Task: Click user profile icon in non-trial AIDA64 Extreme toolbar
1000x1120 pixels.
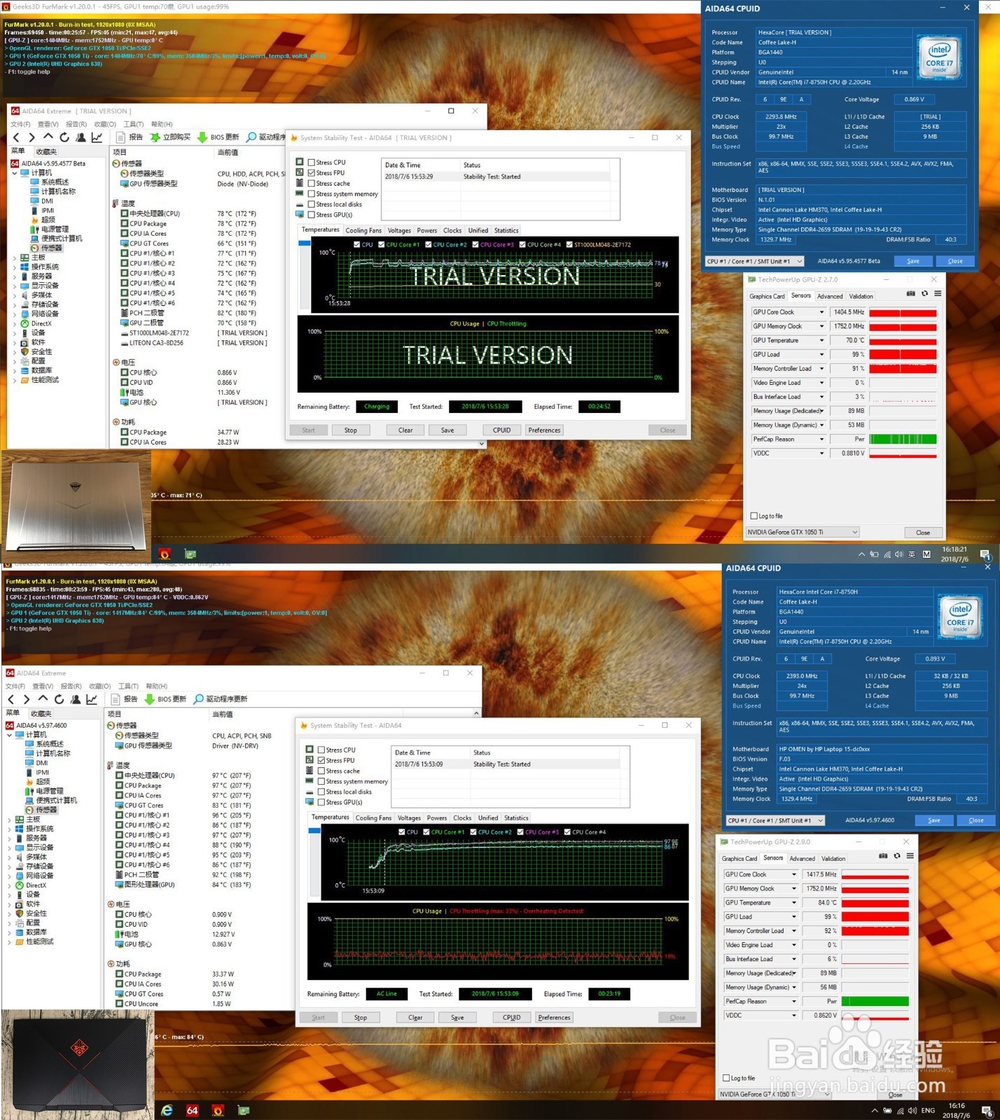Action: 76,699
